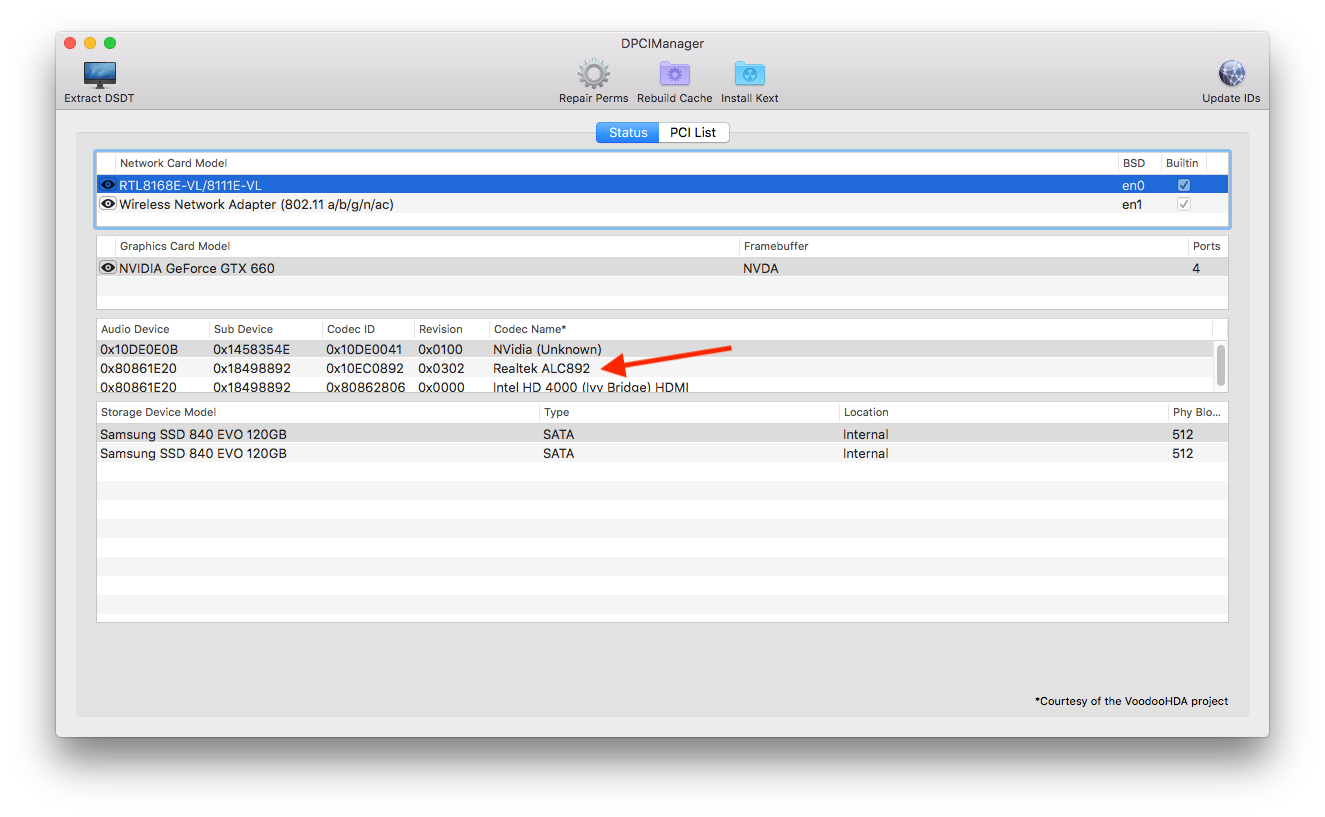Click the Phy Blo... column header
Screen dimensions: 1325x817
pyautogui.click(x=1198, y=412)
